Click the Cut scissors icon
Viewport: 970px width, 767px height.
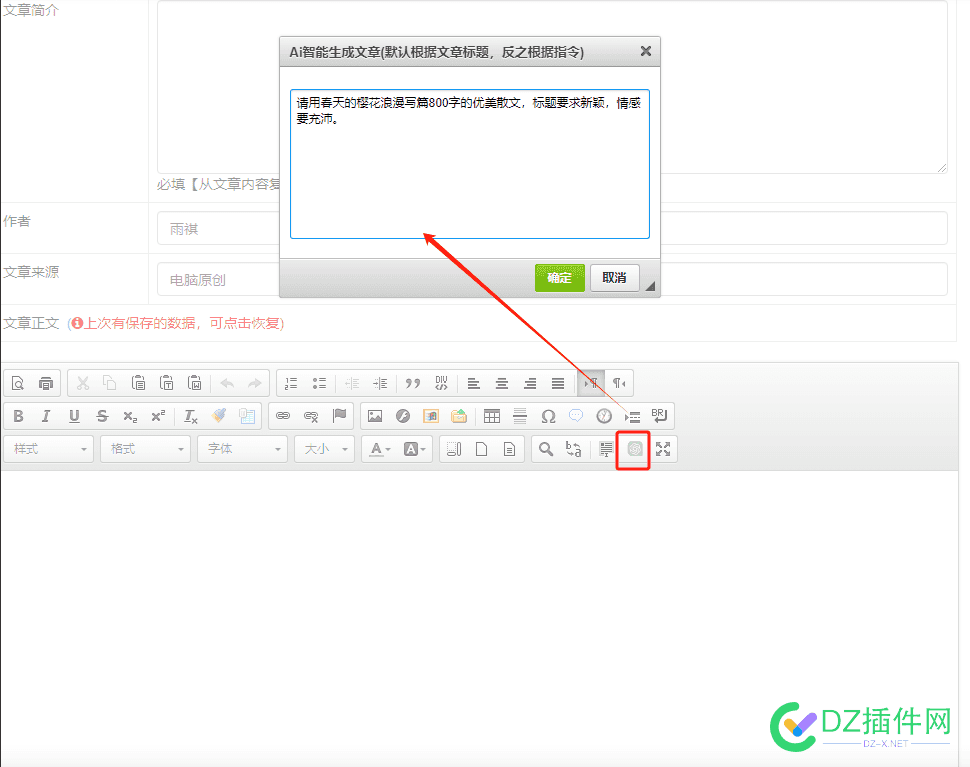83,384
